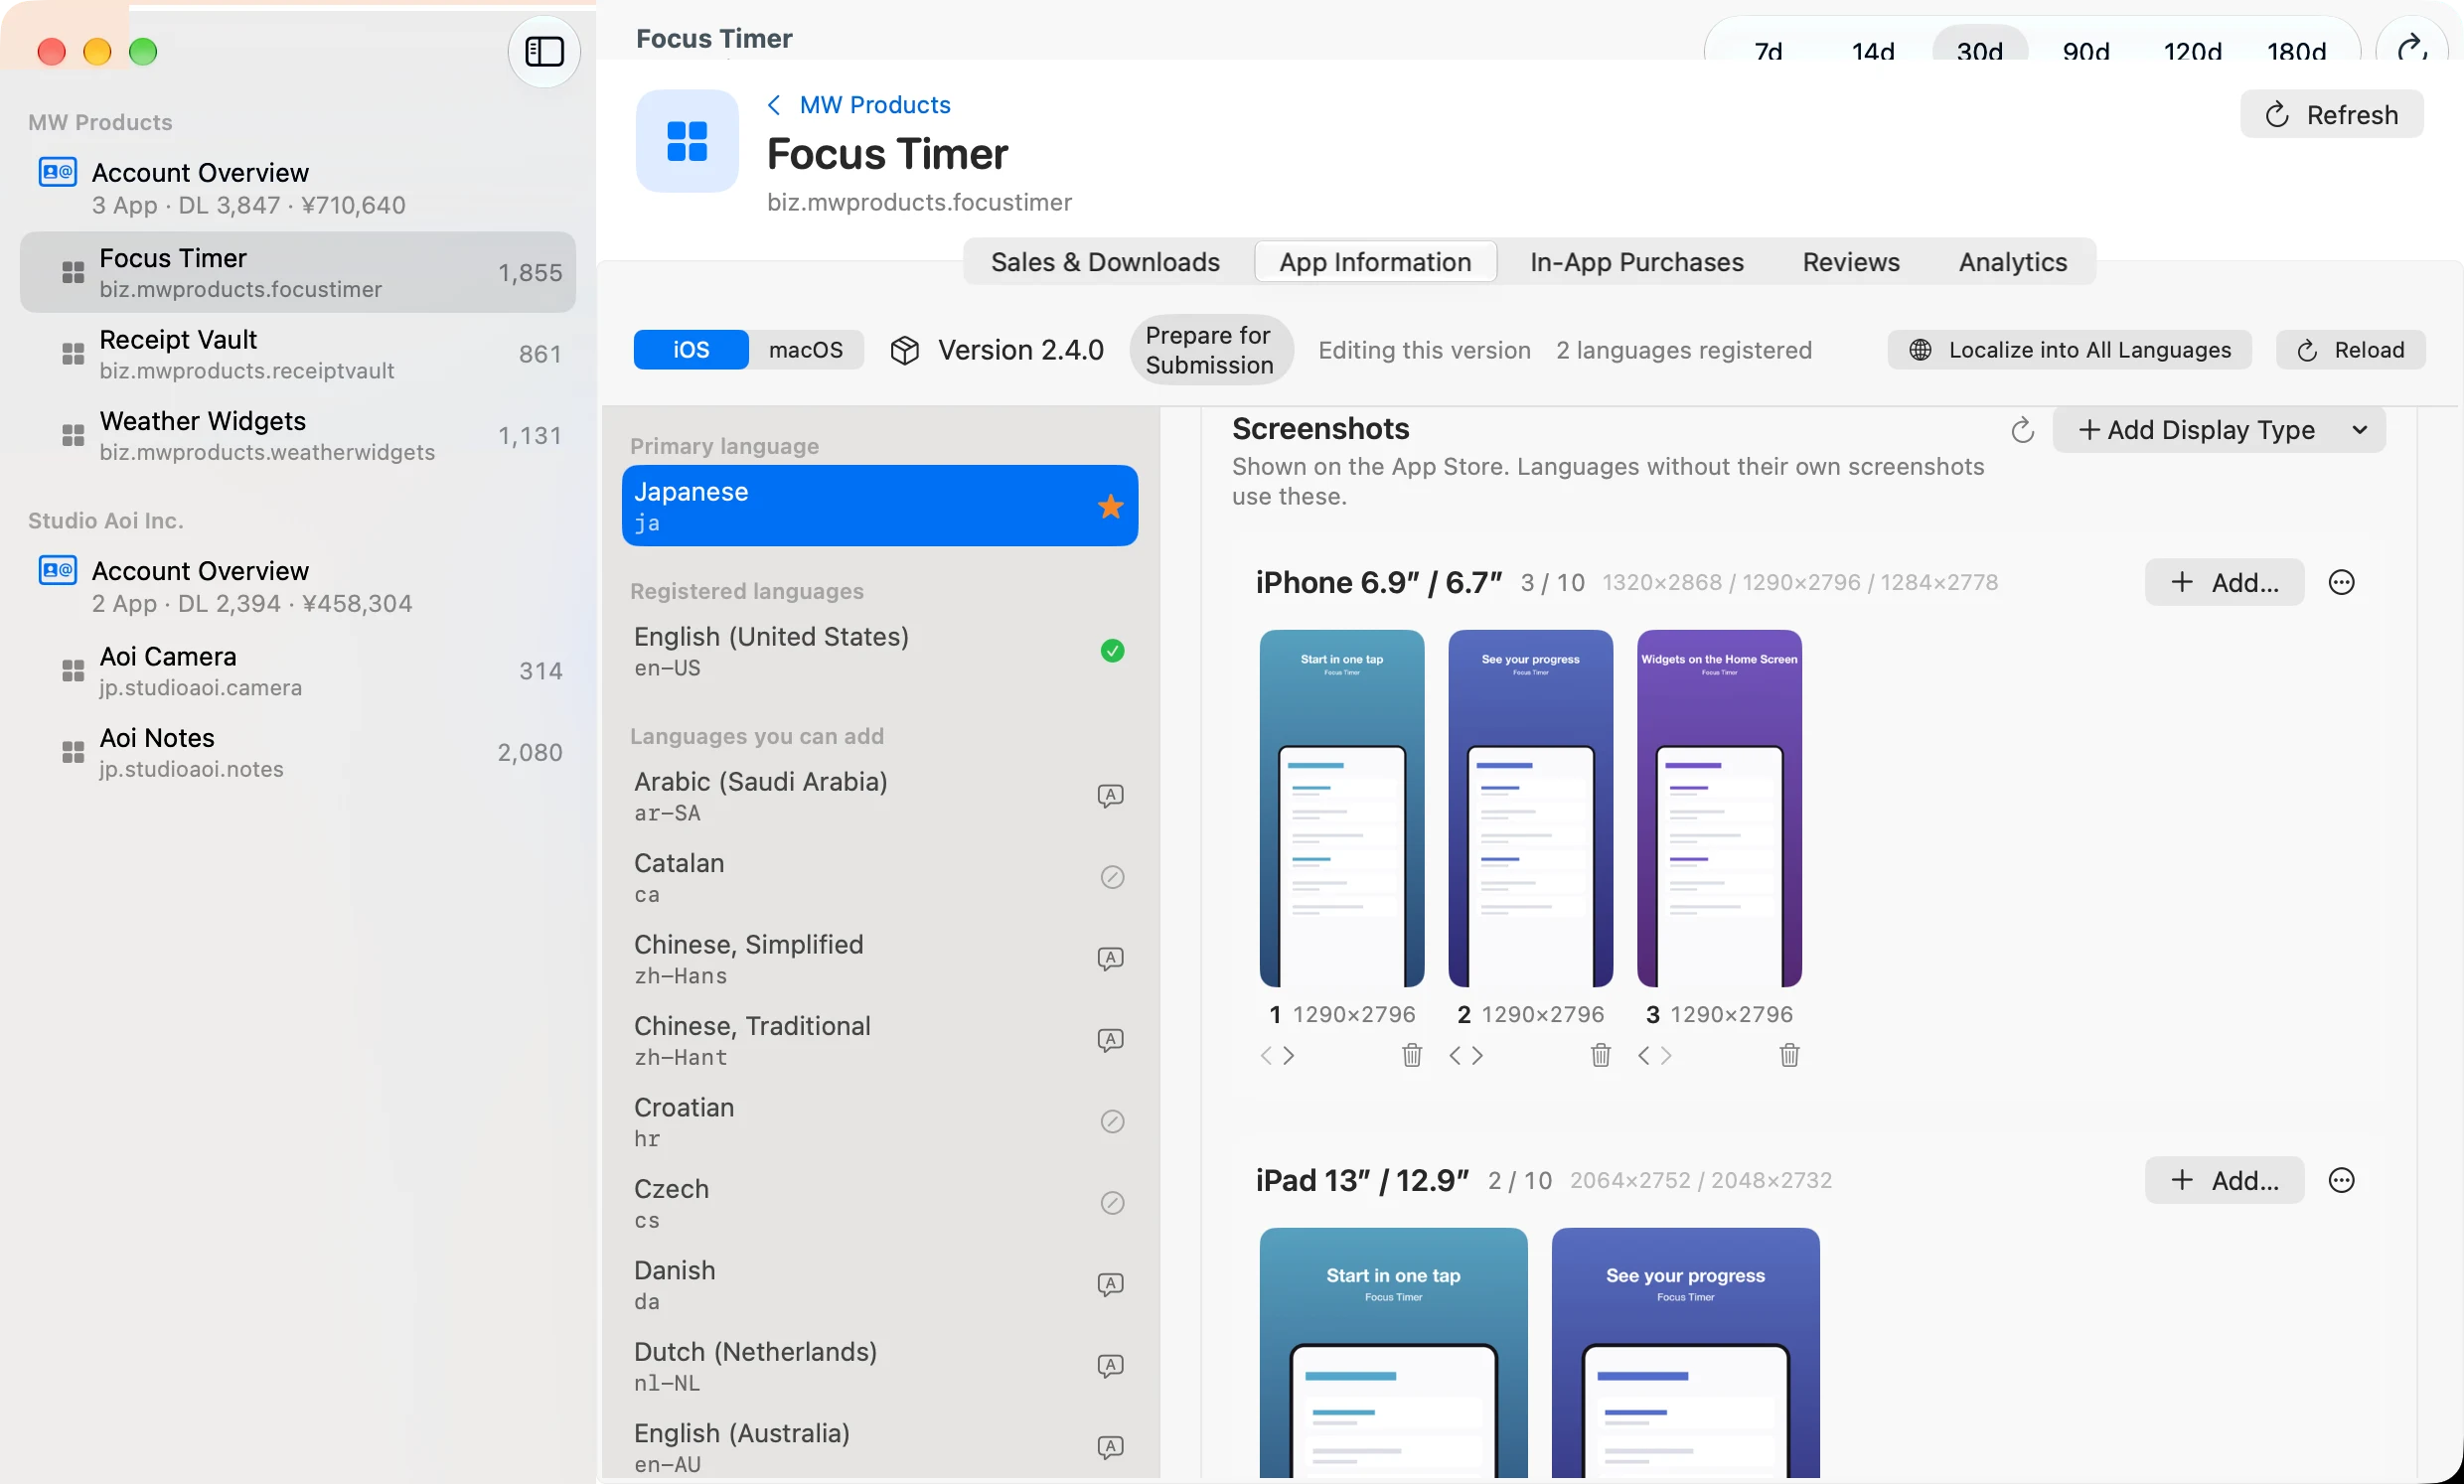Screen dimensions: 2464x1484
Task: Select the 180d time range
Action: click(2297, 50)
